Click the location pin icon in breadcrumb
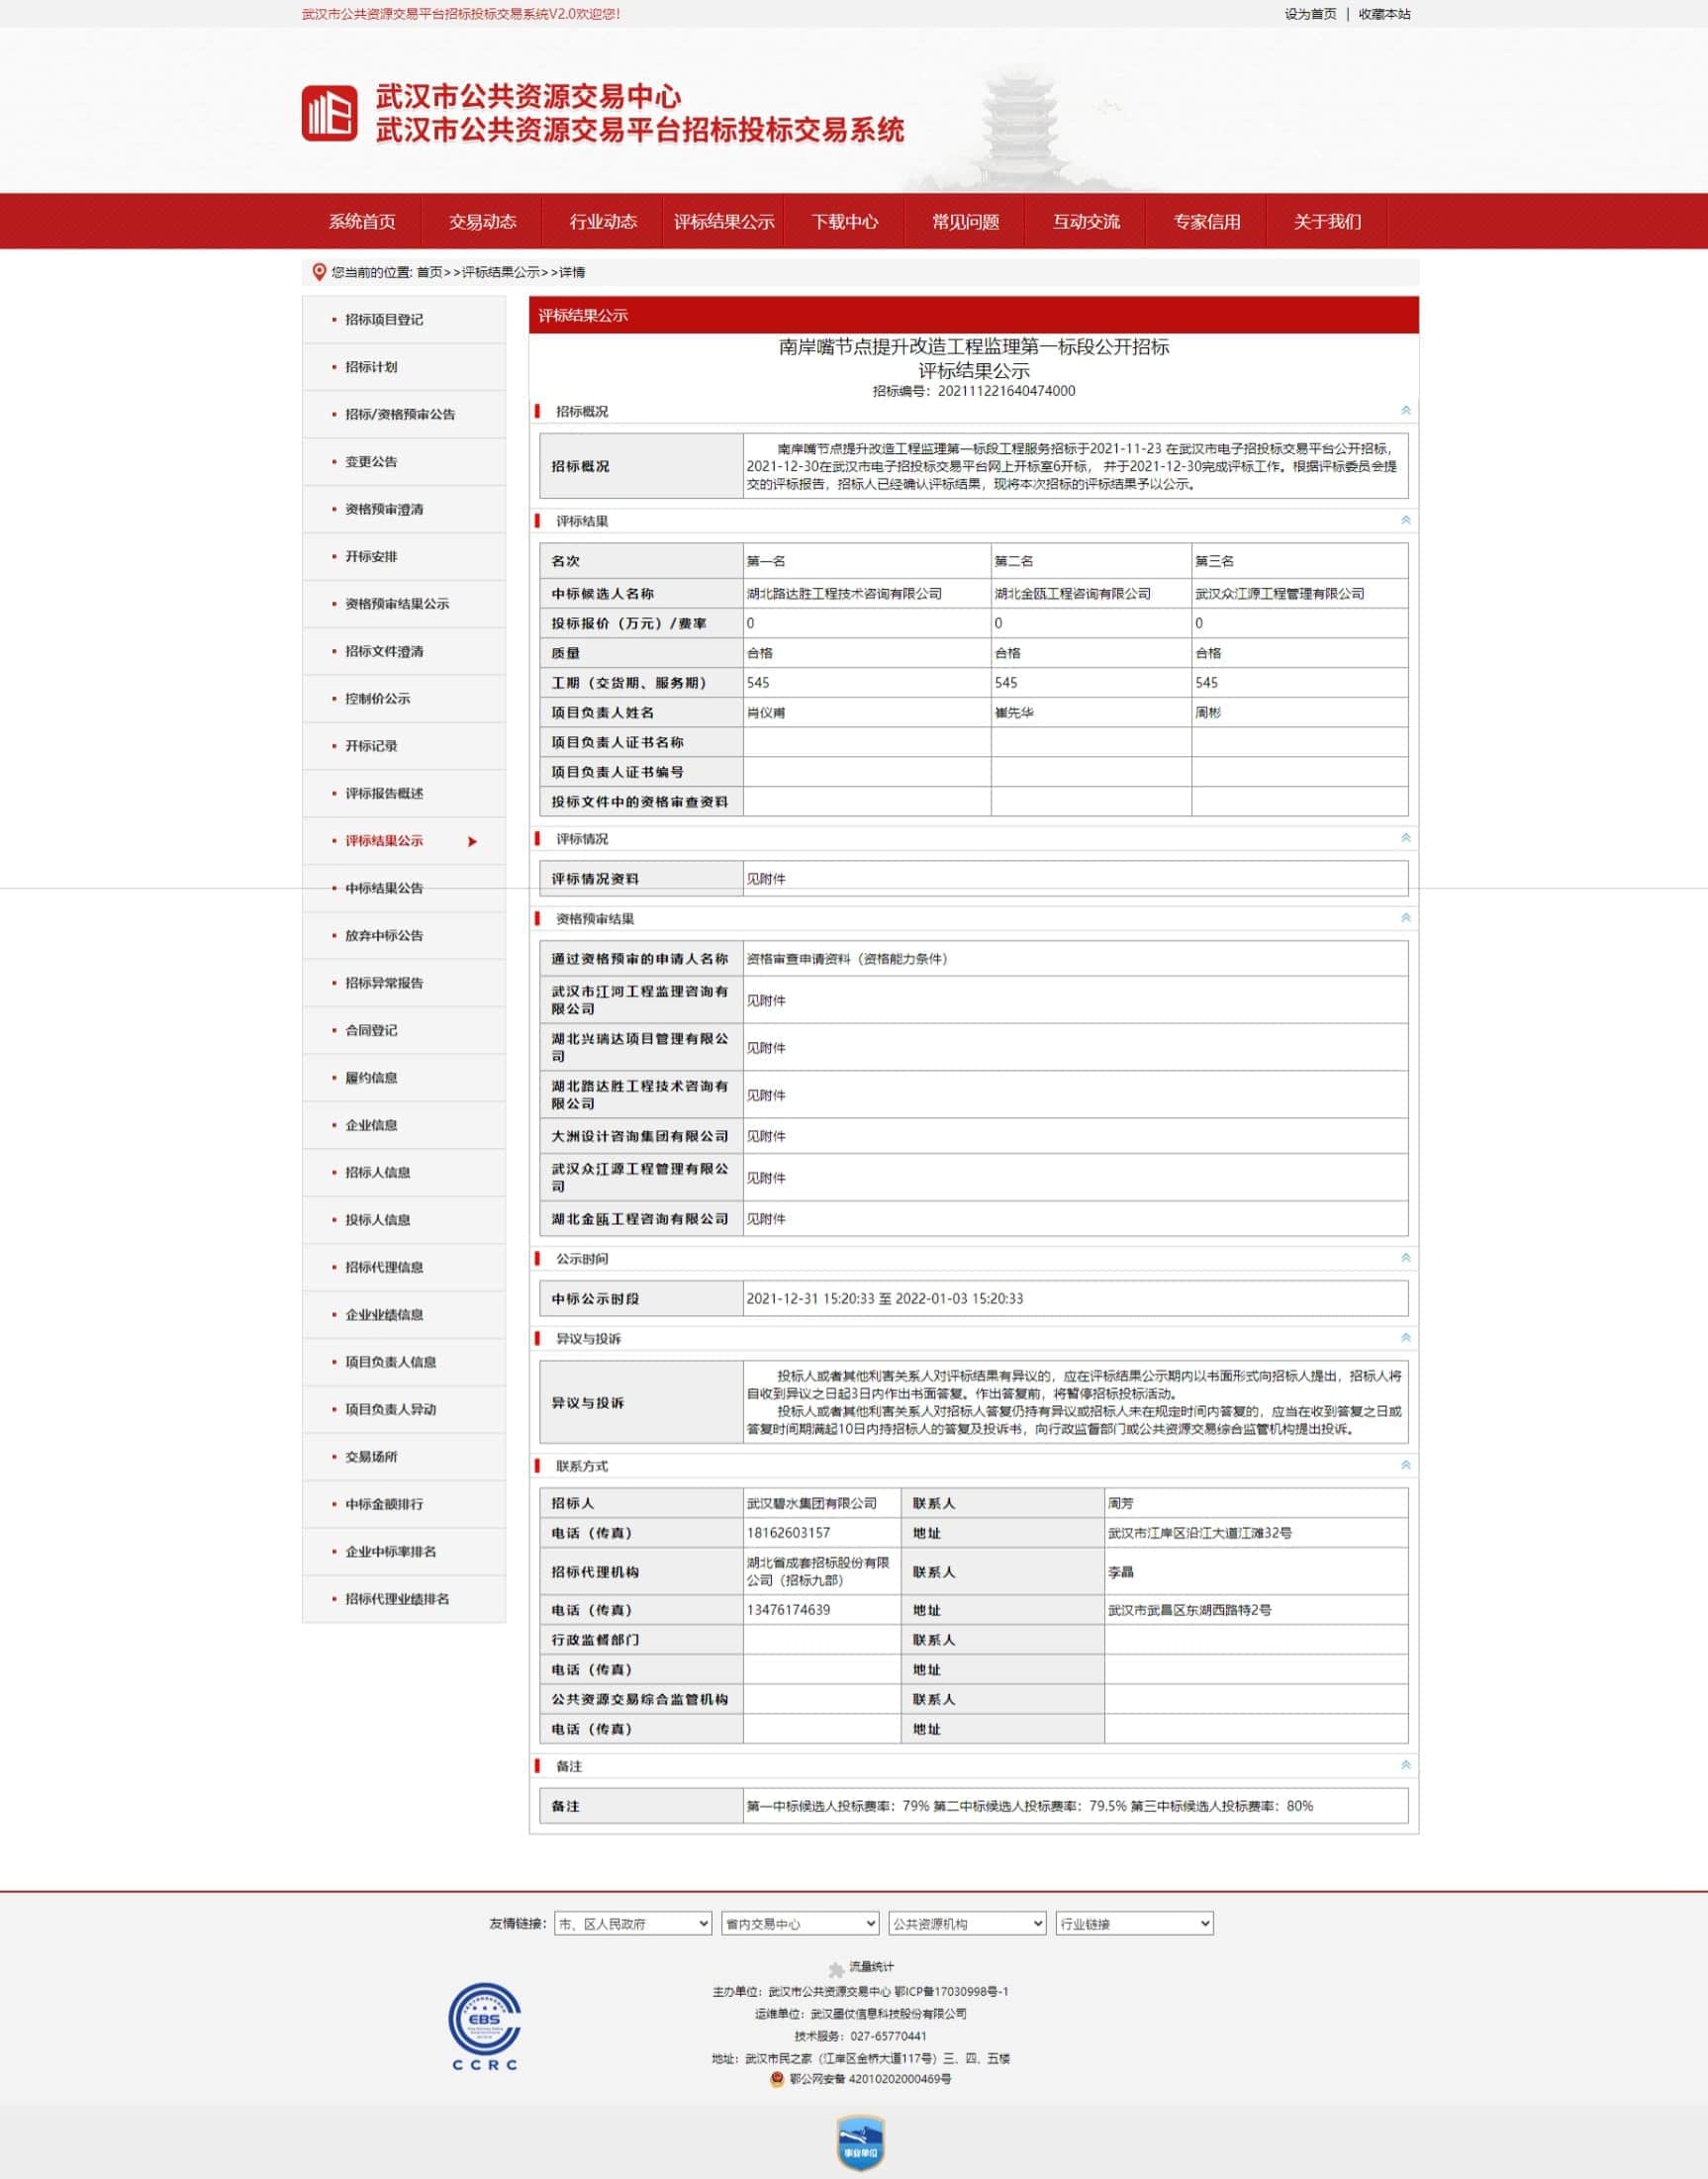The image size is (1708, 2179). pyautogui.click(x=319, y=272)
